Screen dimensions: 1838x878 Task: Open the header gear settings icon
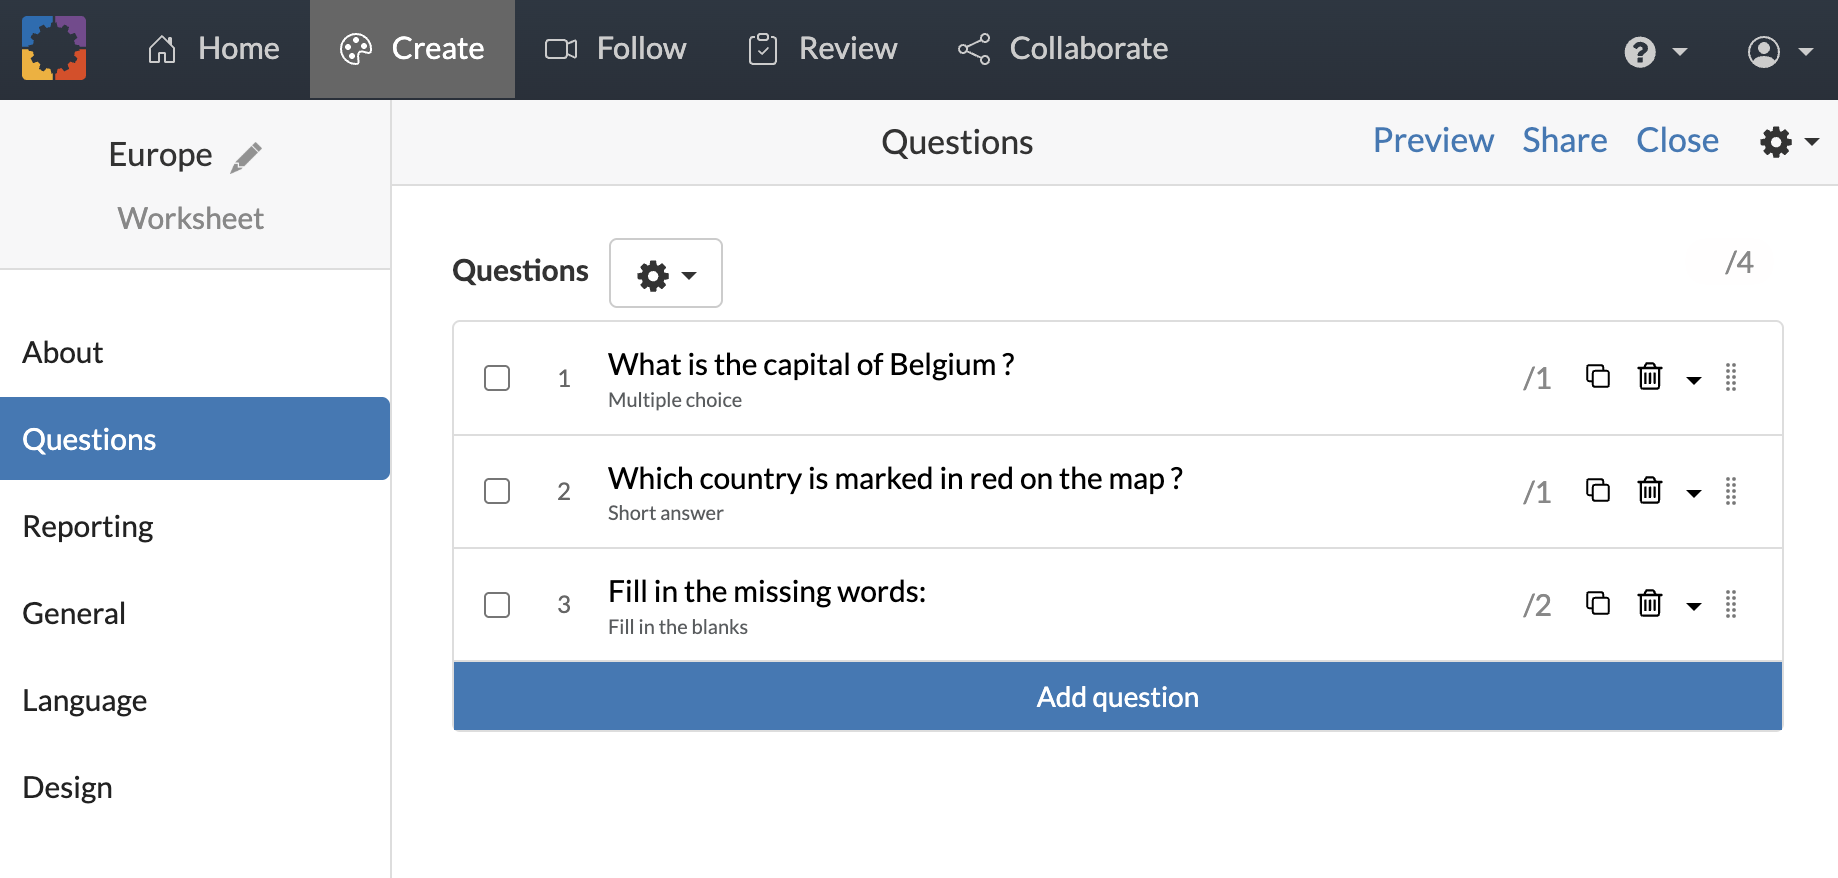1776,142
